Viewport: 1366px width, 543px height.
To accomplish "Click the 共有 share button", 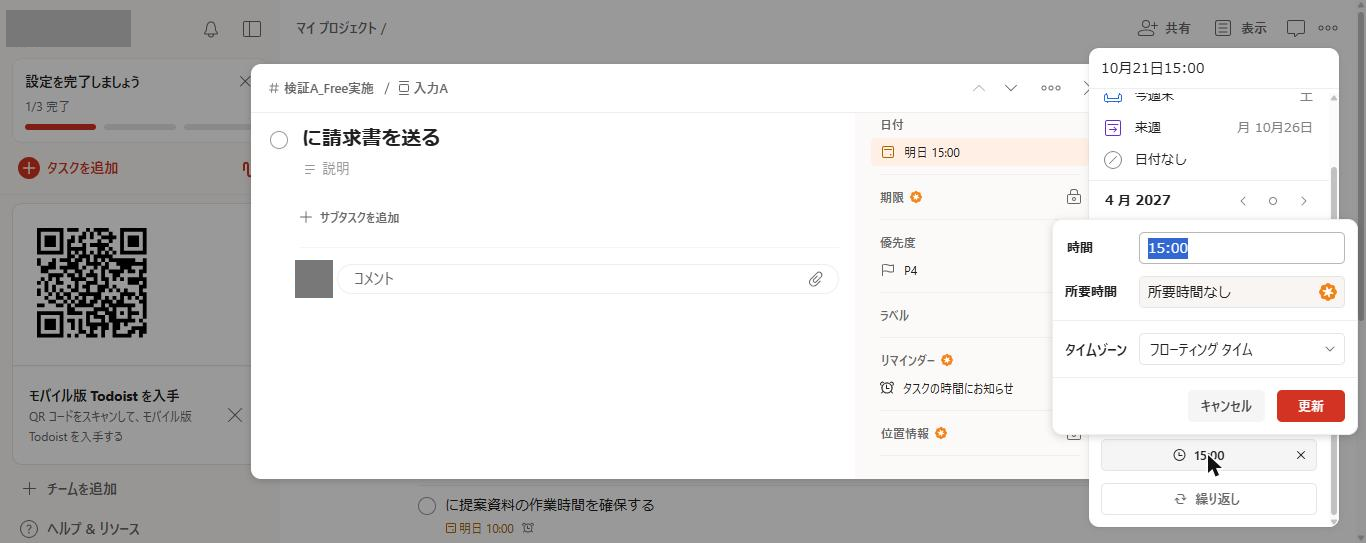I will tap(1164, 28).
